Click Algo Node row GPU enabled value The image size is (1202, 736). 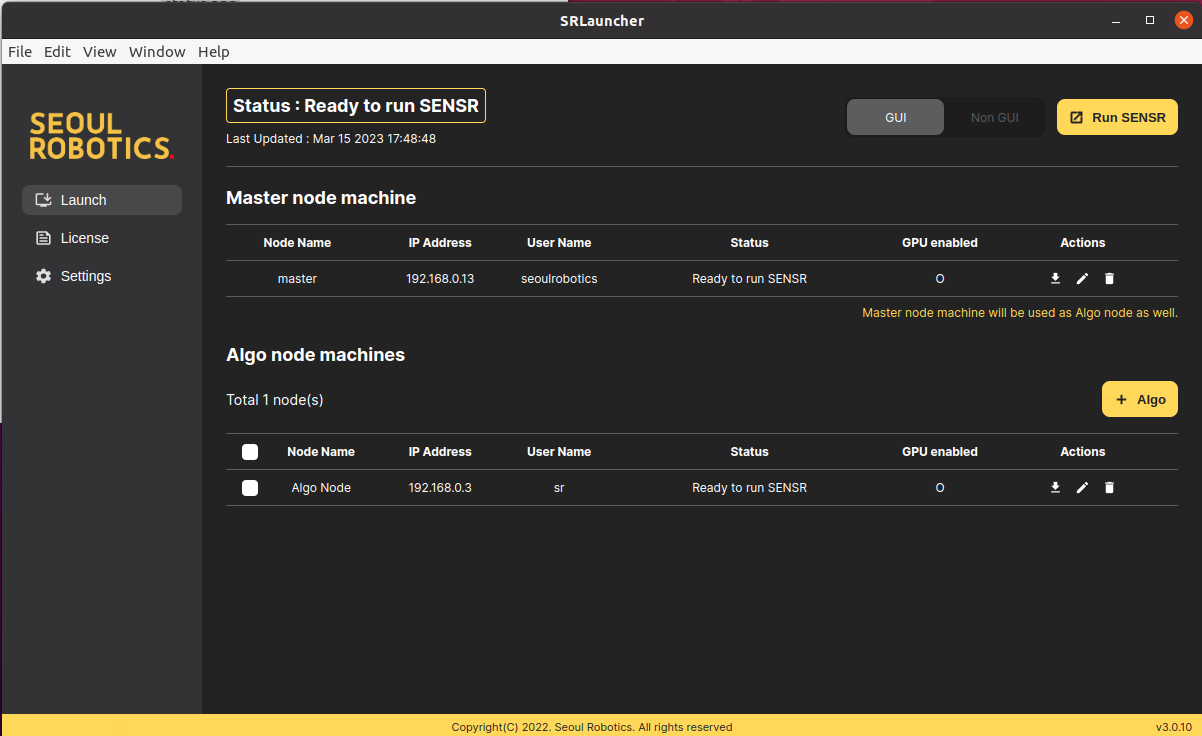pyautogui.click(x=940, y=488)
